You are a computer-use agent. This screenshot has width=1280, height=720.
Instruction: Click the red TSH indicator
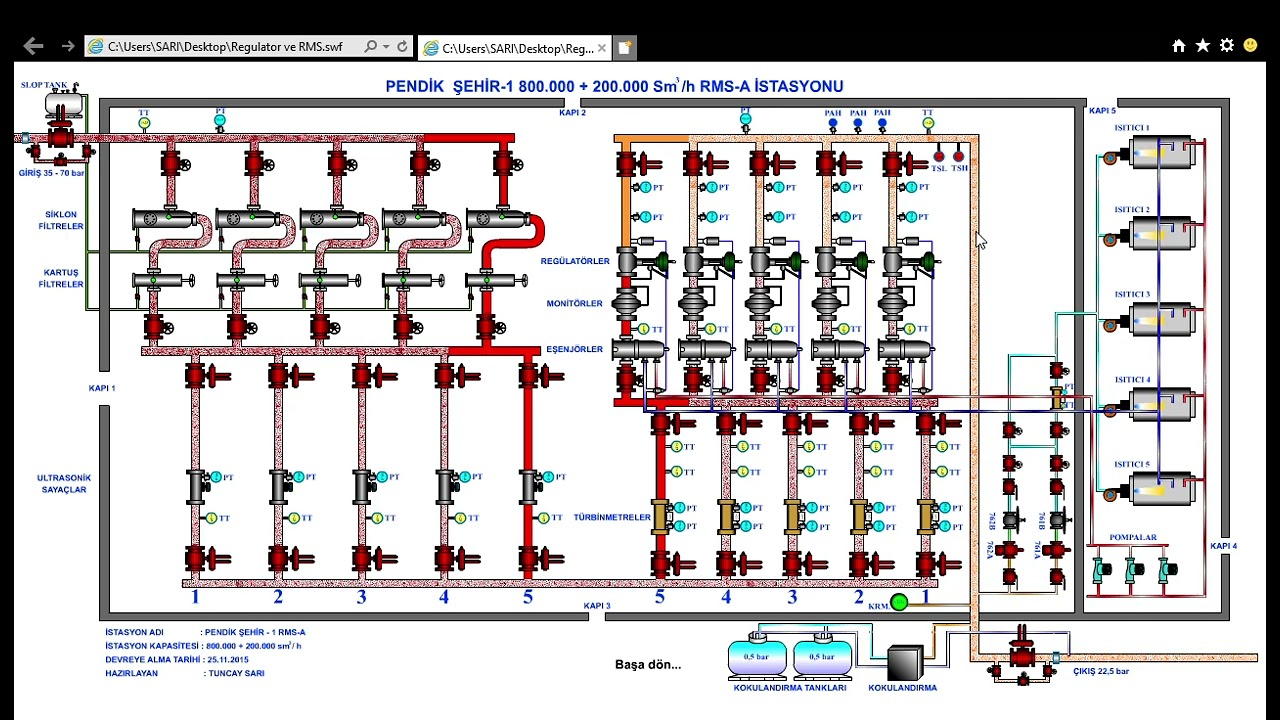coord(959,156)
